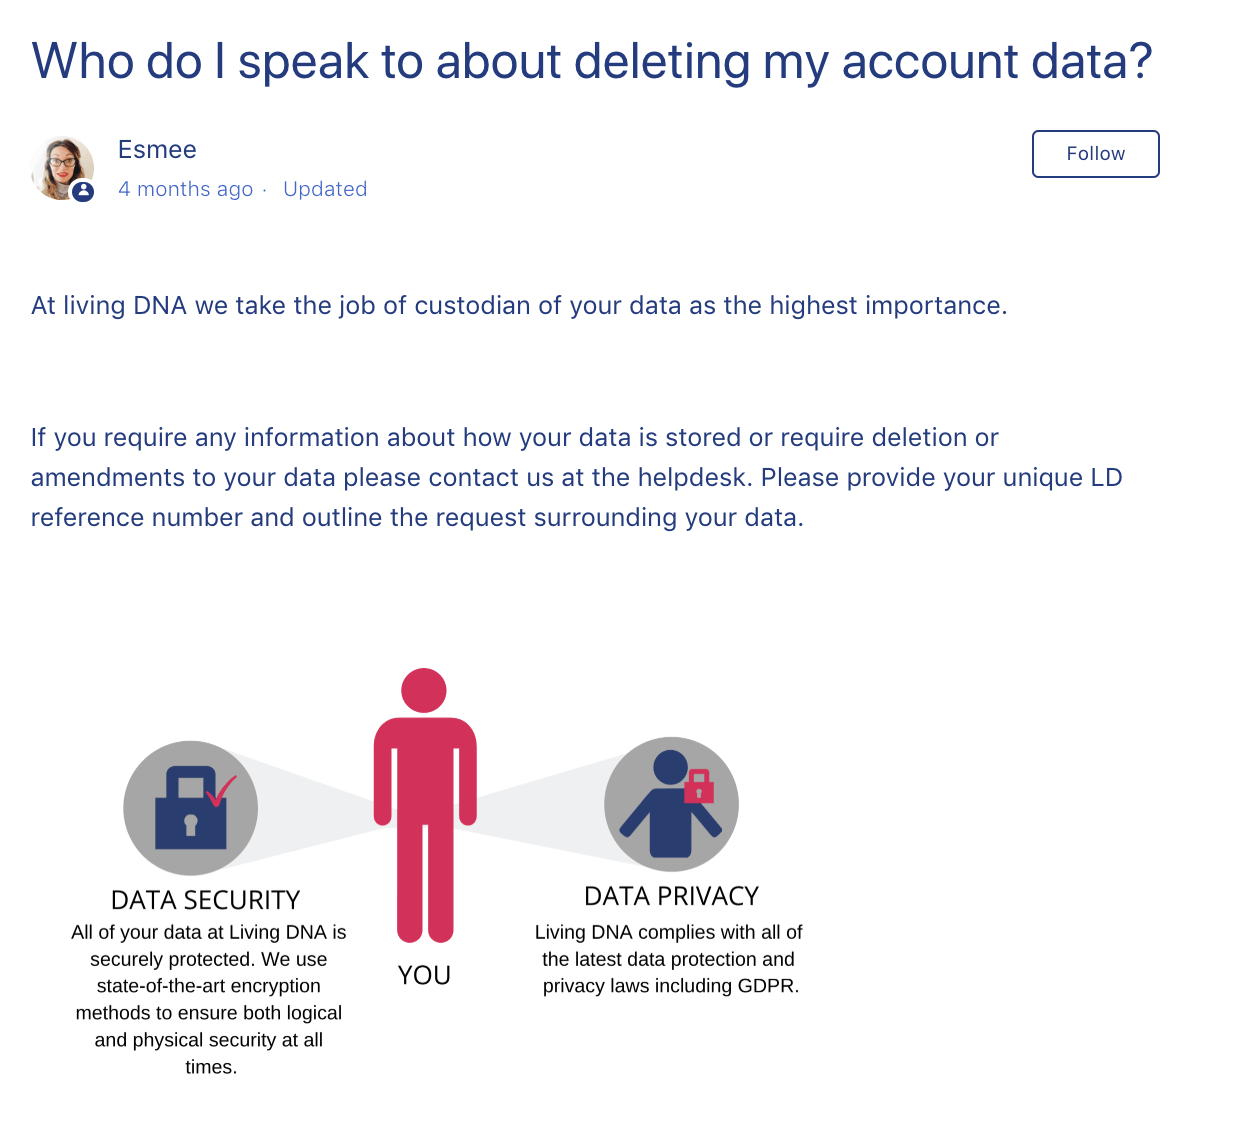Click the custodian of your data sentence

click(x=519, y=305)
